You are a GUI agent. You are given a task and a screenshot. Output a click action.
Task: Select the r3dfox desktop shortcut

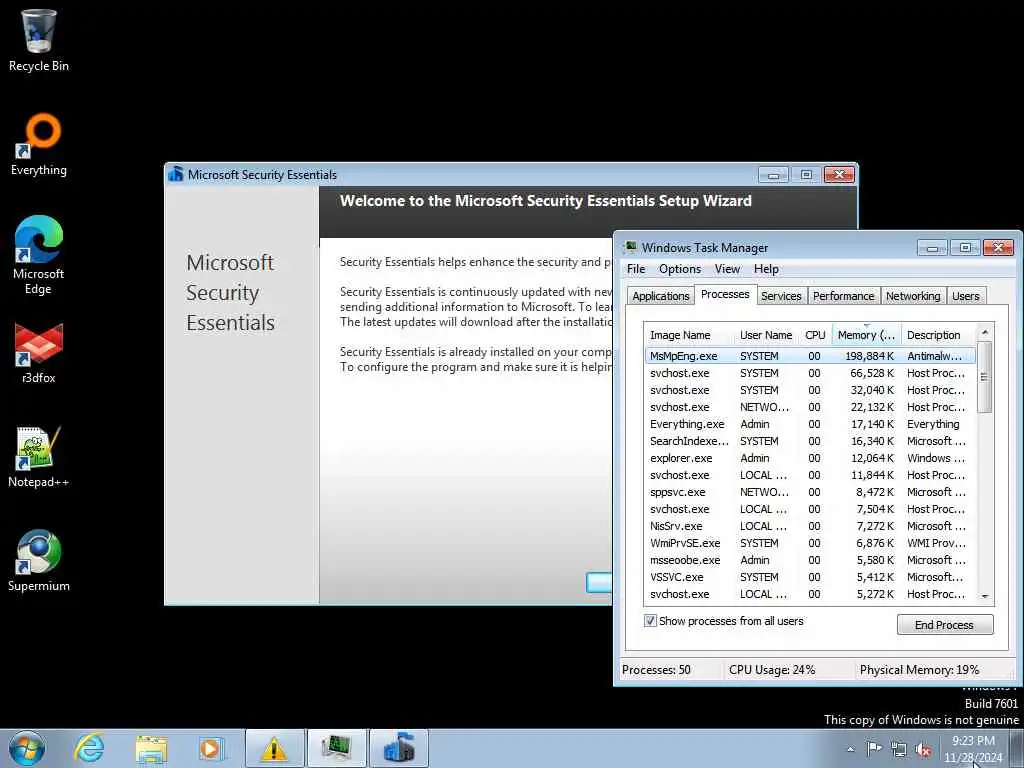[39, 353]
